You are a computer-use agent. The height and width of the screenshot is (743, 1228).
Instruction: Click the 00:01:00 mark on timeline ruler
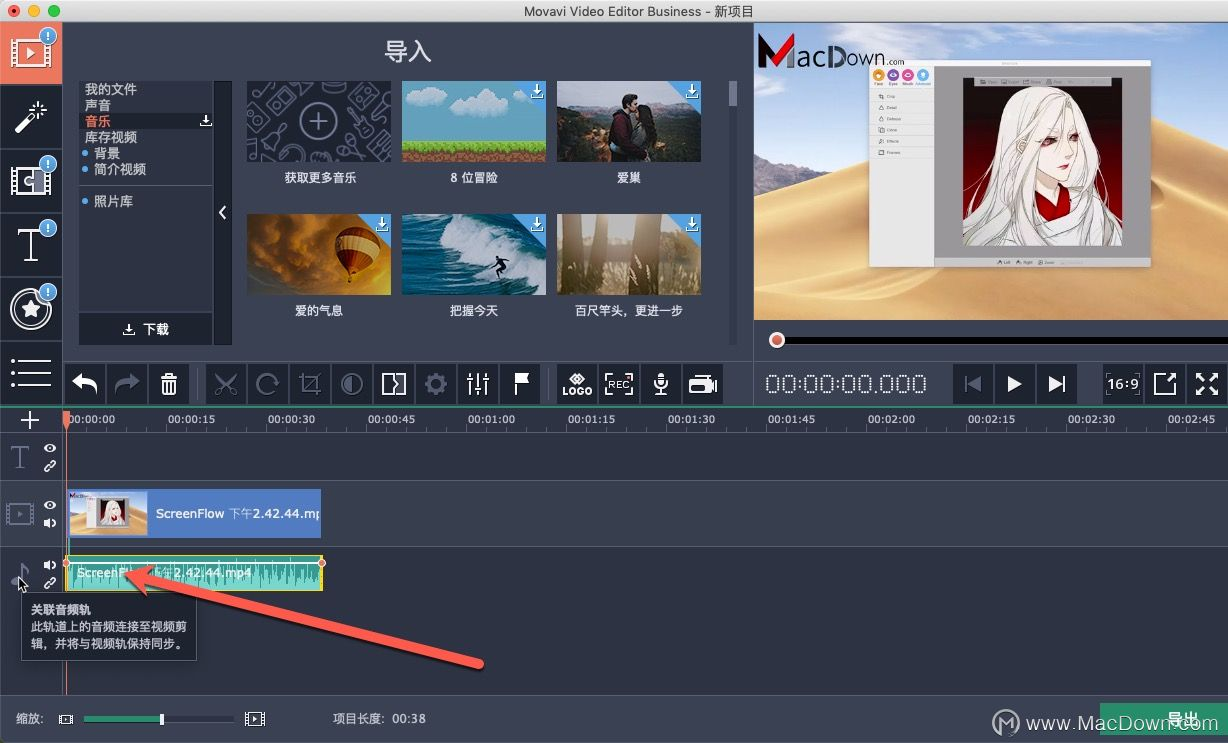pos(491,420)
